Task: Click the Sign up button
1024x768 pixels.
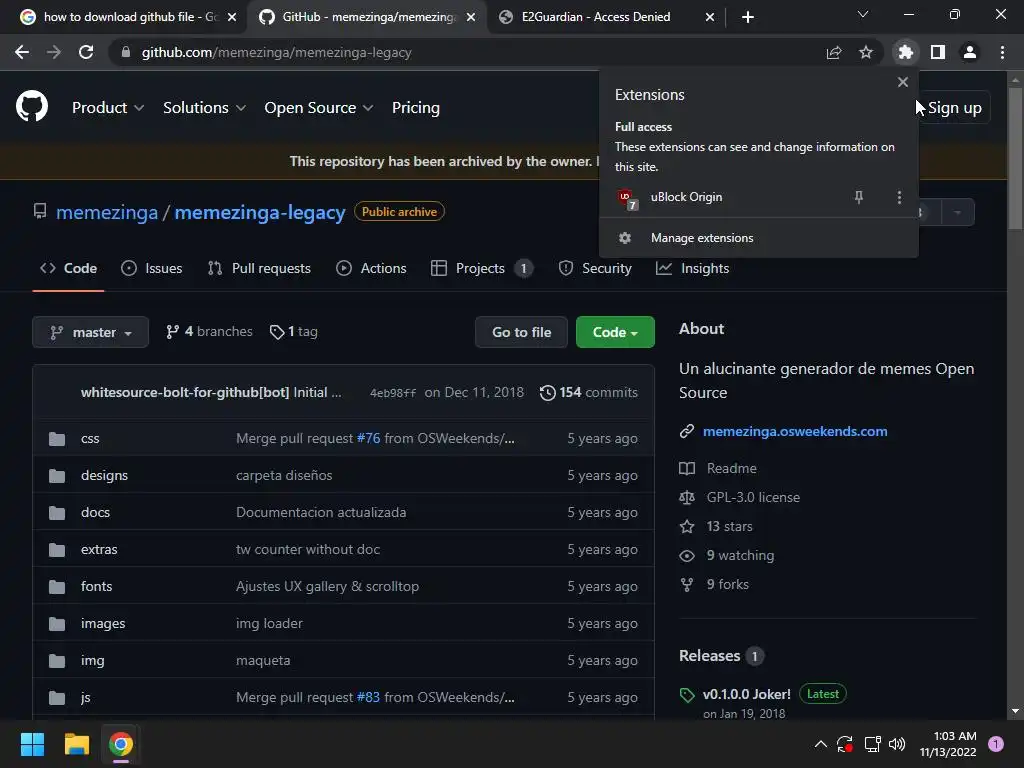Action: [x=954, y=108]
